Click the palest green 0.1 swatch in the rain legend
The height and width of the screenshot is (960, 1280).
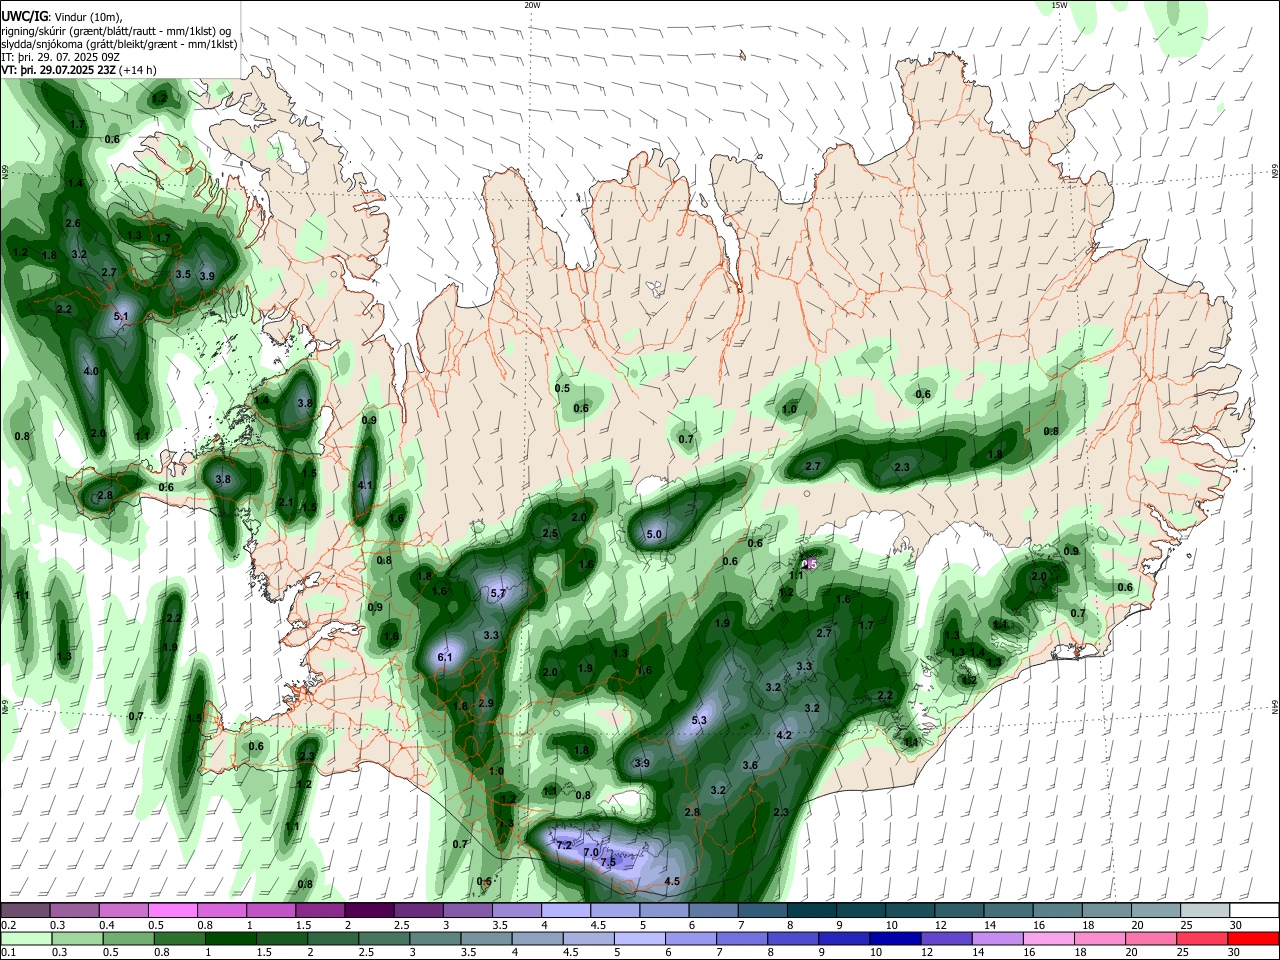pyautogui.click(x=25, y=938)
